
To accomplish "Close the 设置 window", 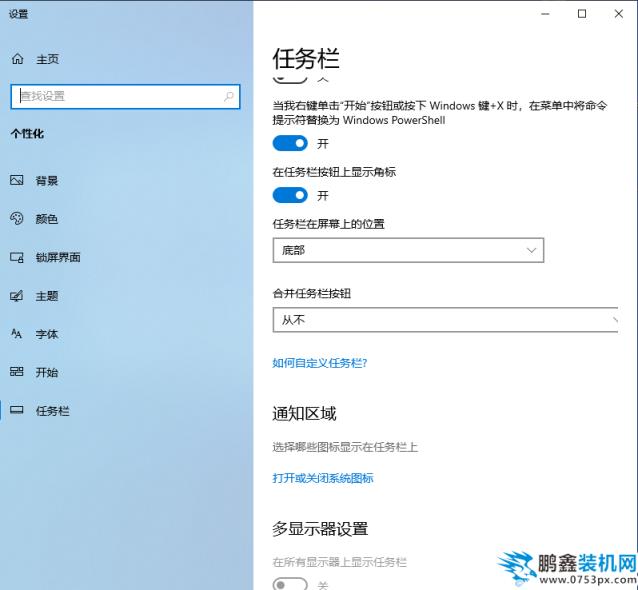I will pyautogui.click(x=618, y=14).
